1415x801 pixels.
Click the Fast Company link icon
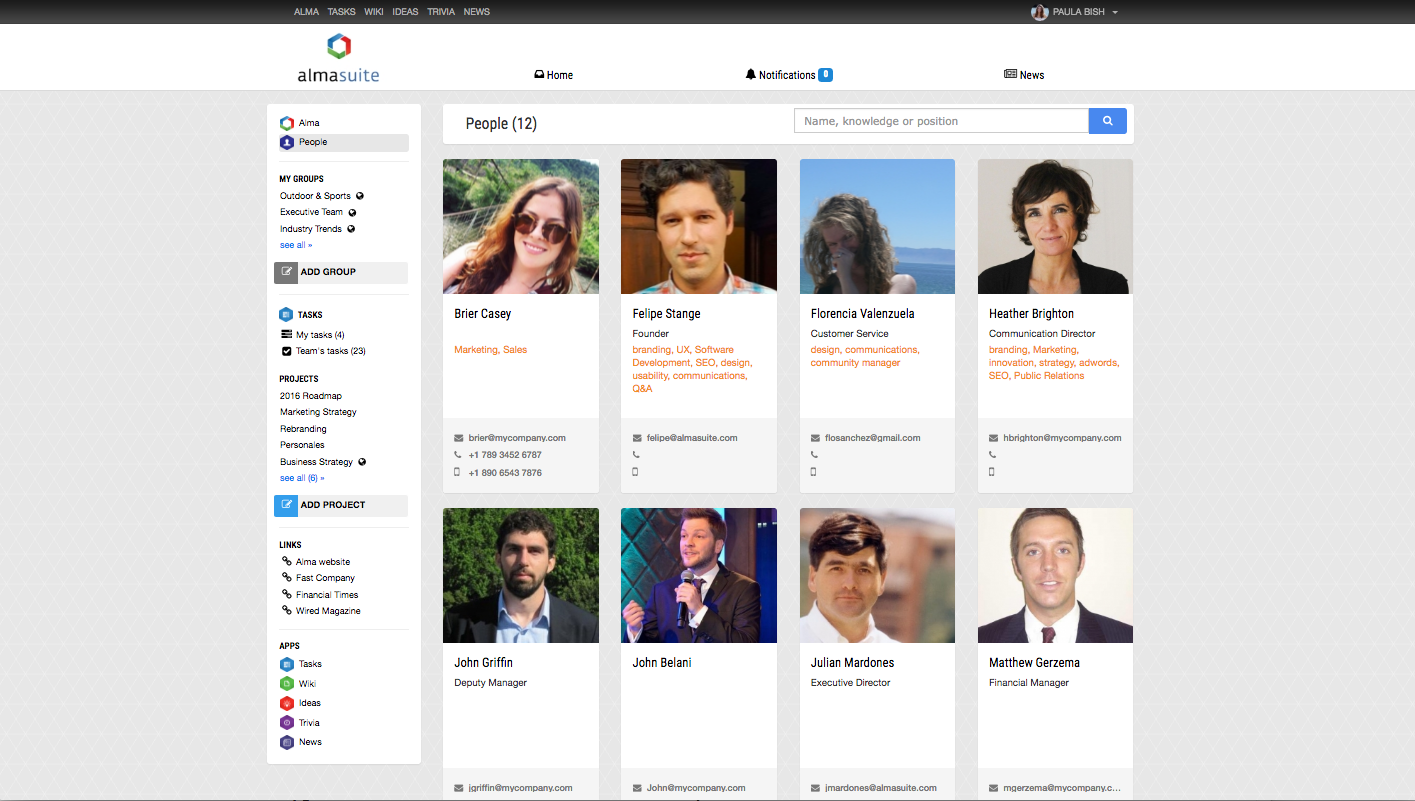(x=287, y=578)
